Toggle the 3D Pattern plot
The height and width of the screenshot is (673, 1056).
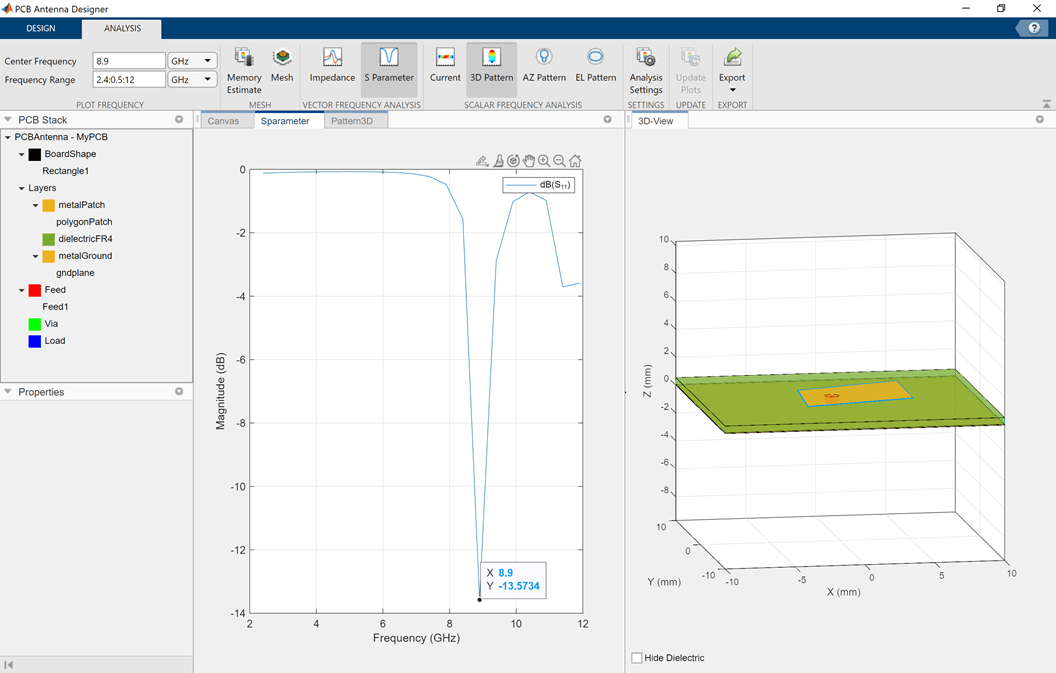491,65
